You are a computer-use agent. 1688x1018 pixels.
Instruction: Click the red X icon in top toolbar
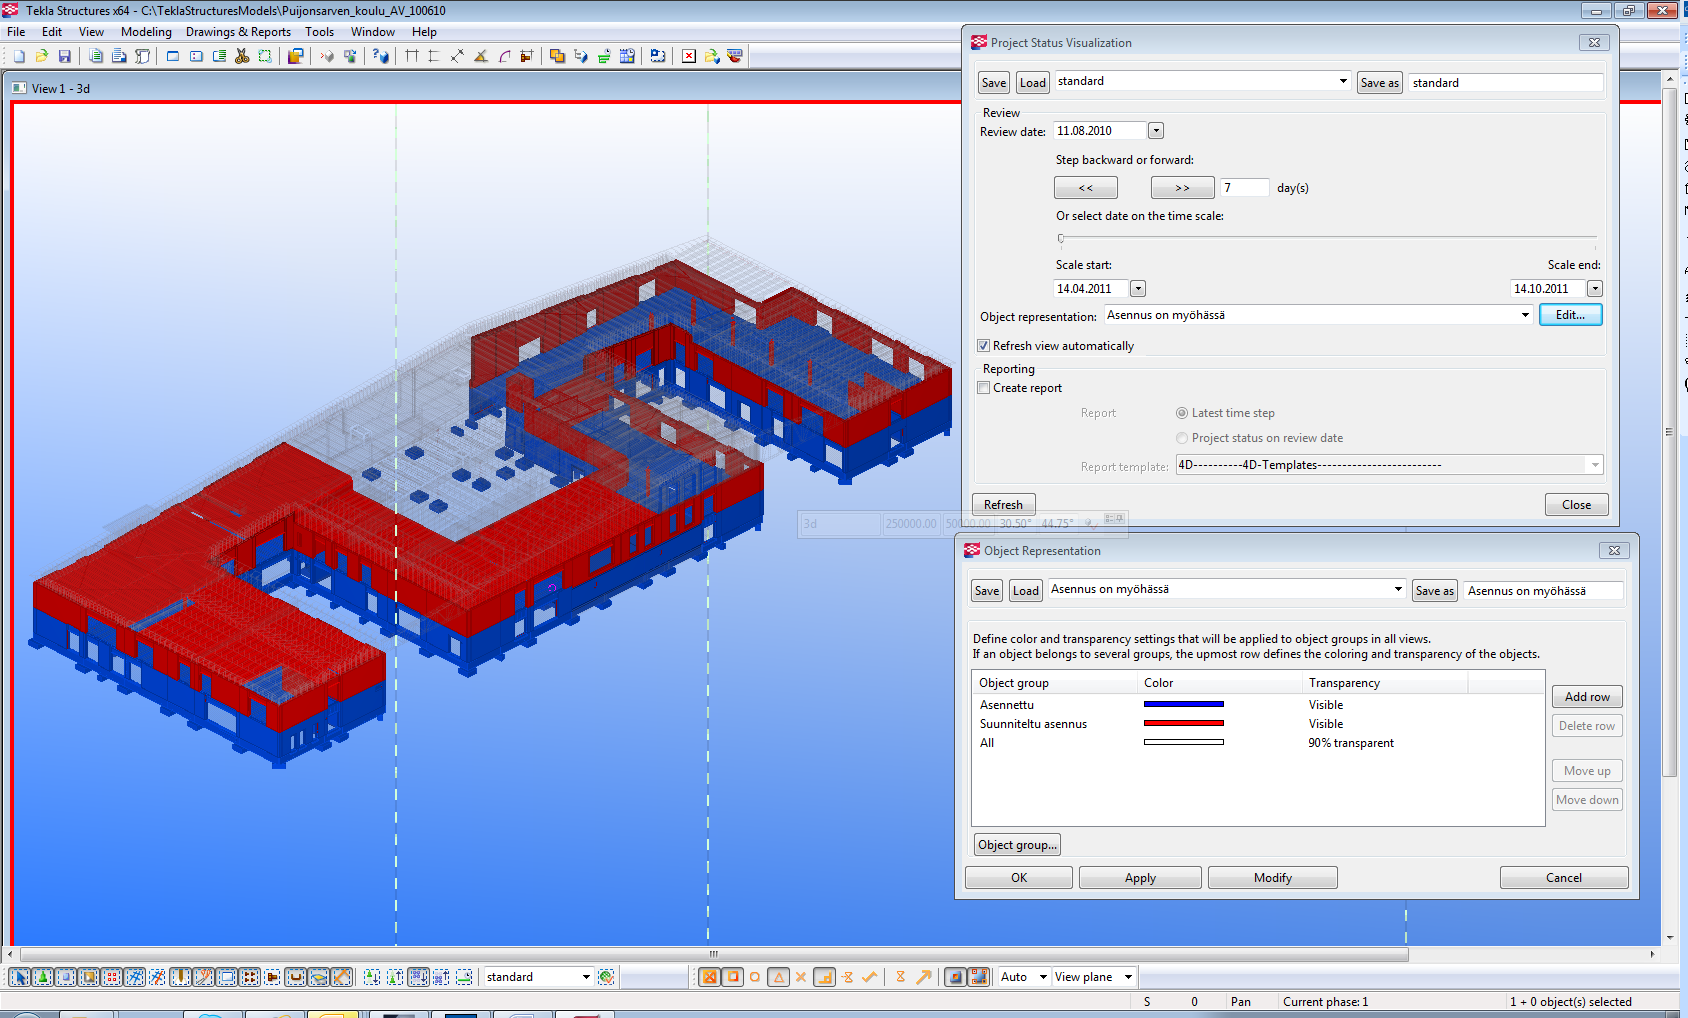689,56
